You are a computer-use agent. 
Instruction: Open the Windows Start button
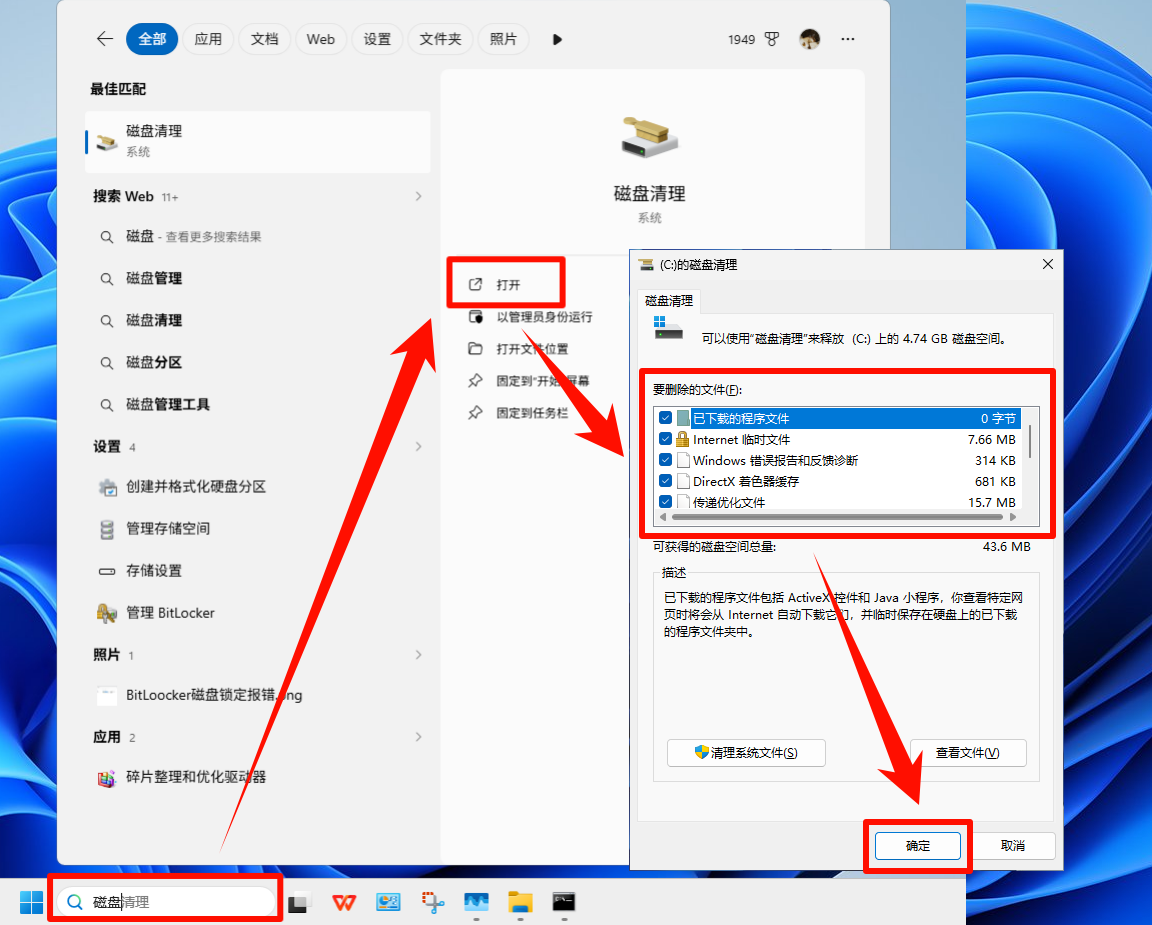tap(31, 901)
